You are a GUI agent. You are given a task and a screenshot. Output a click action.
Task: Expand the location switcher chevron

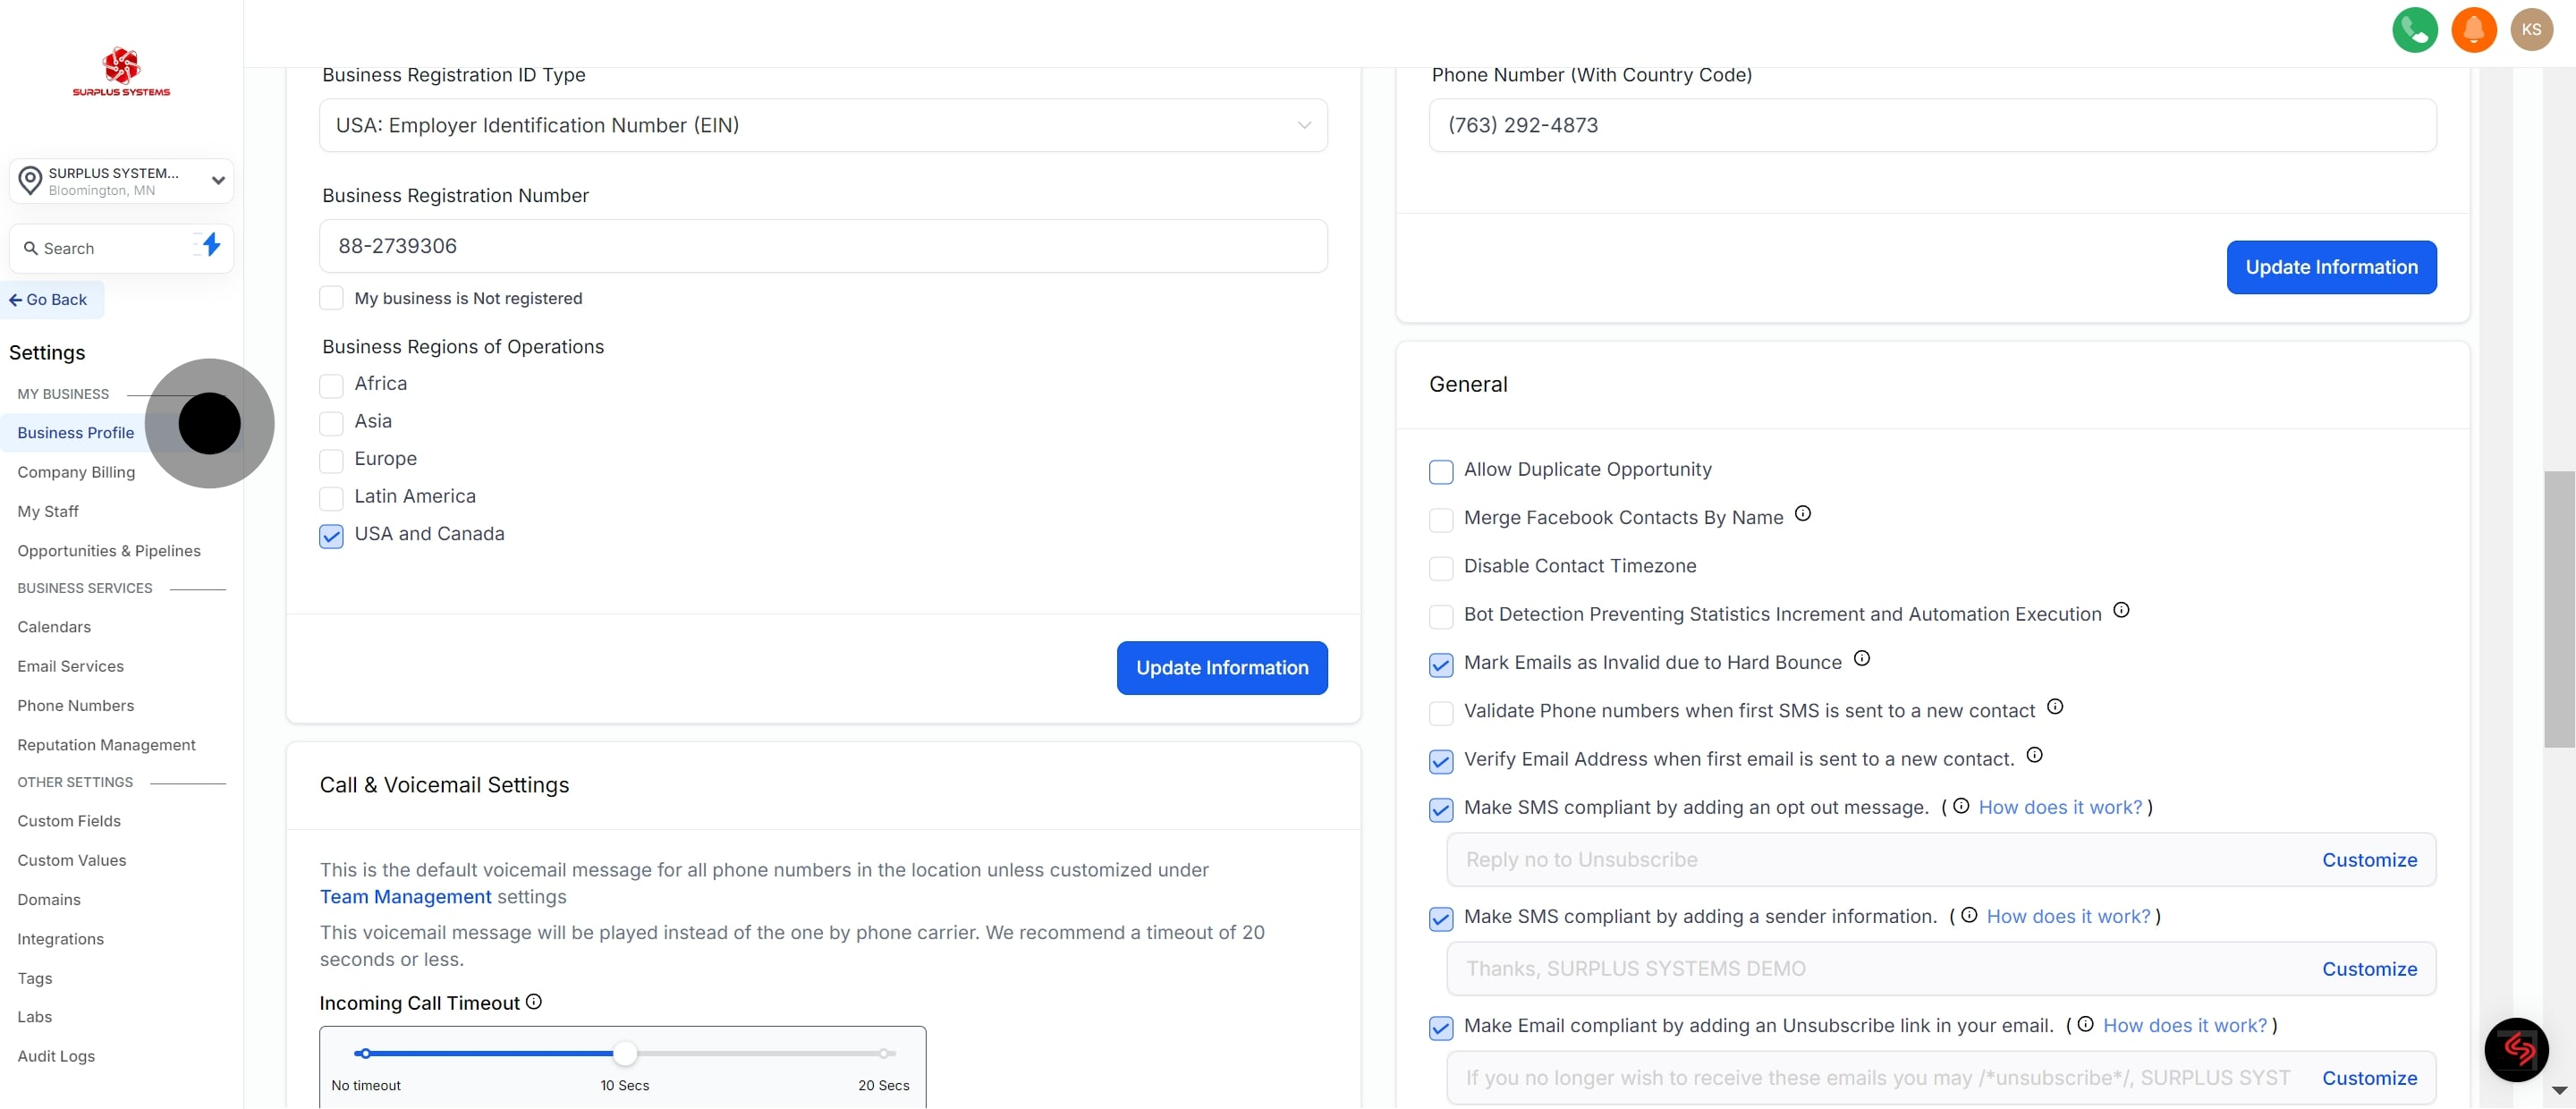click(217, 180)
